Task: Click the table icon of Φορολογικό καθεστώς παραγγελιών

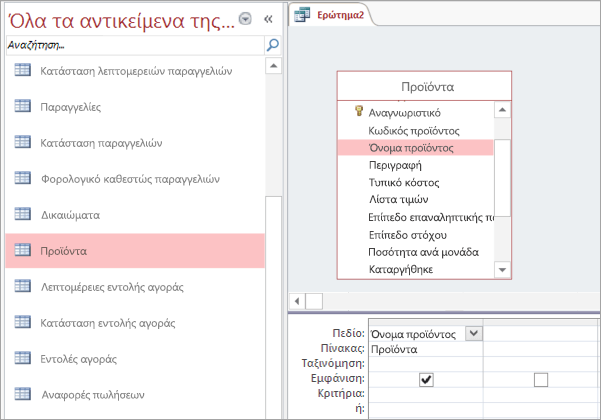Action: pos(23,178)
